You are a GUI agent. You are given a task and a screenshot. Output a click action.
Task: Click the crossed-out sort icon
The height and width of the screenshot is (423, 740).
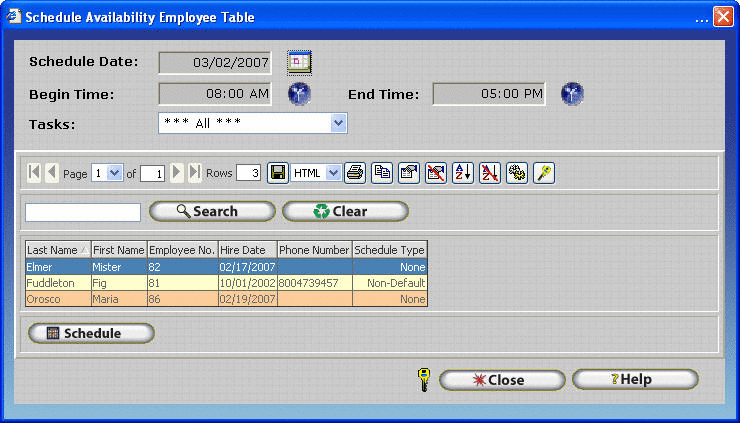point(490,173)
